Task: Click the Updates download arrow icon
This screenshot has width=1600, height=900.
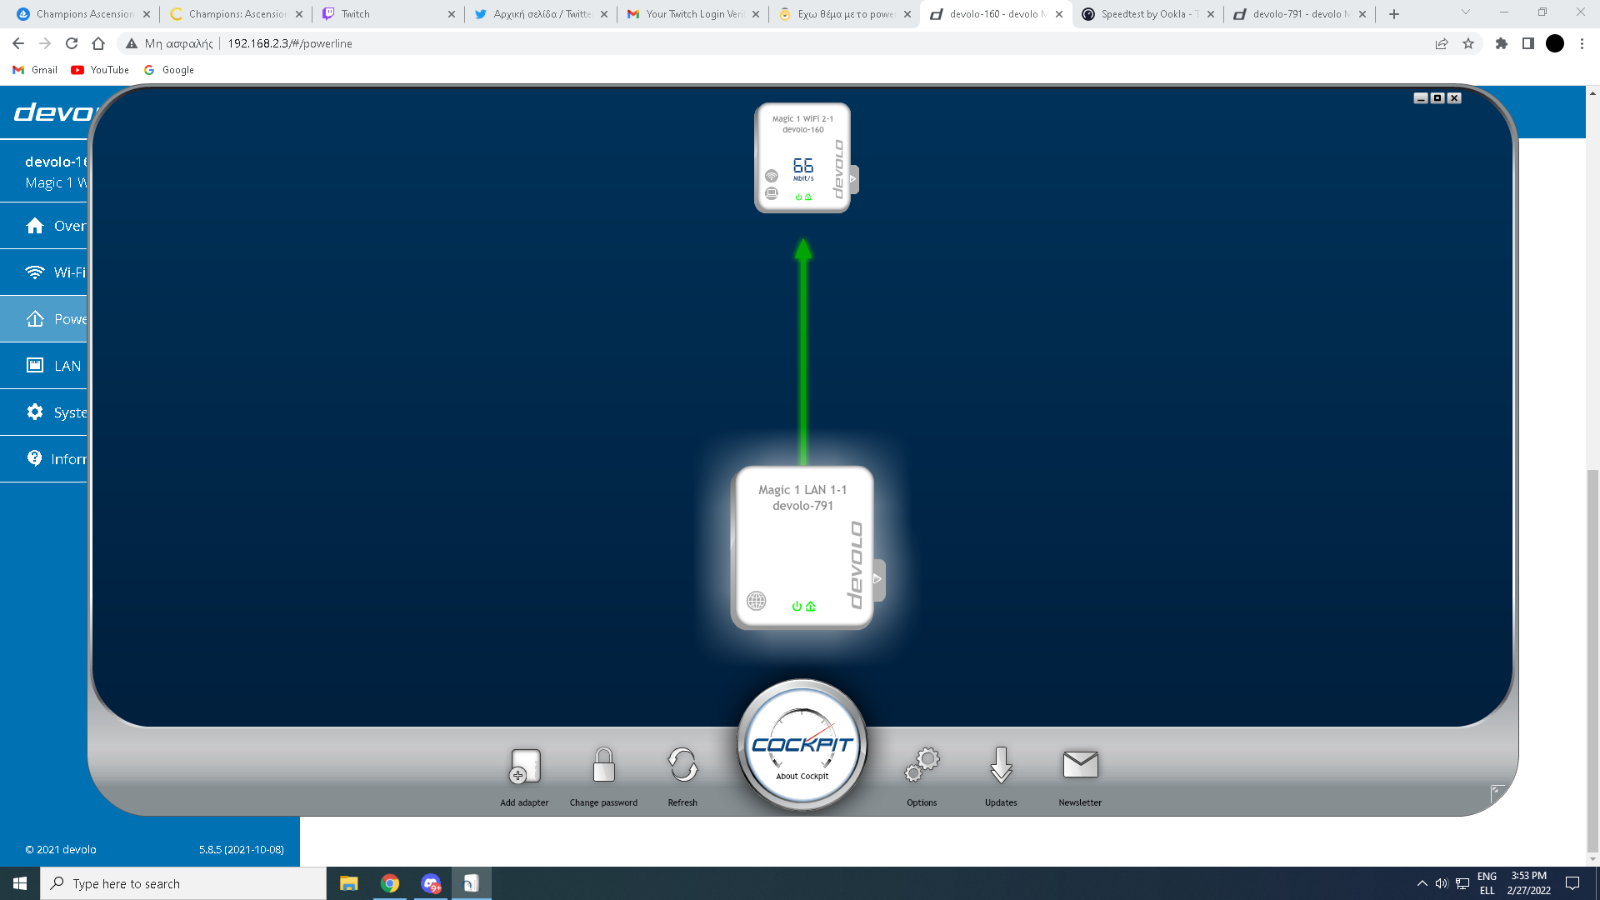Action: tap(1001, 765)
